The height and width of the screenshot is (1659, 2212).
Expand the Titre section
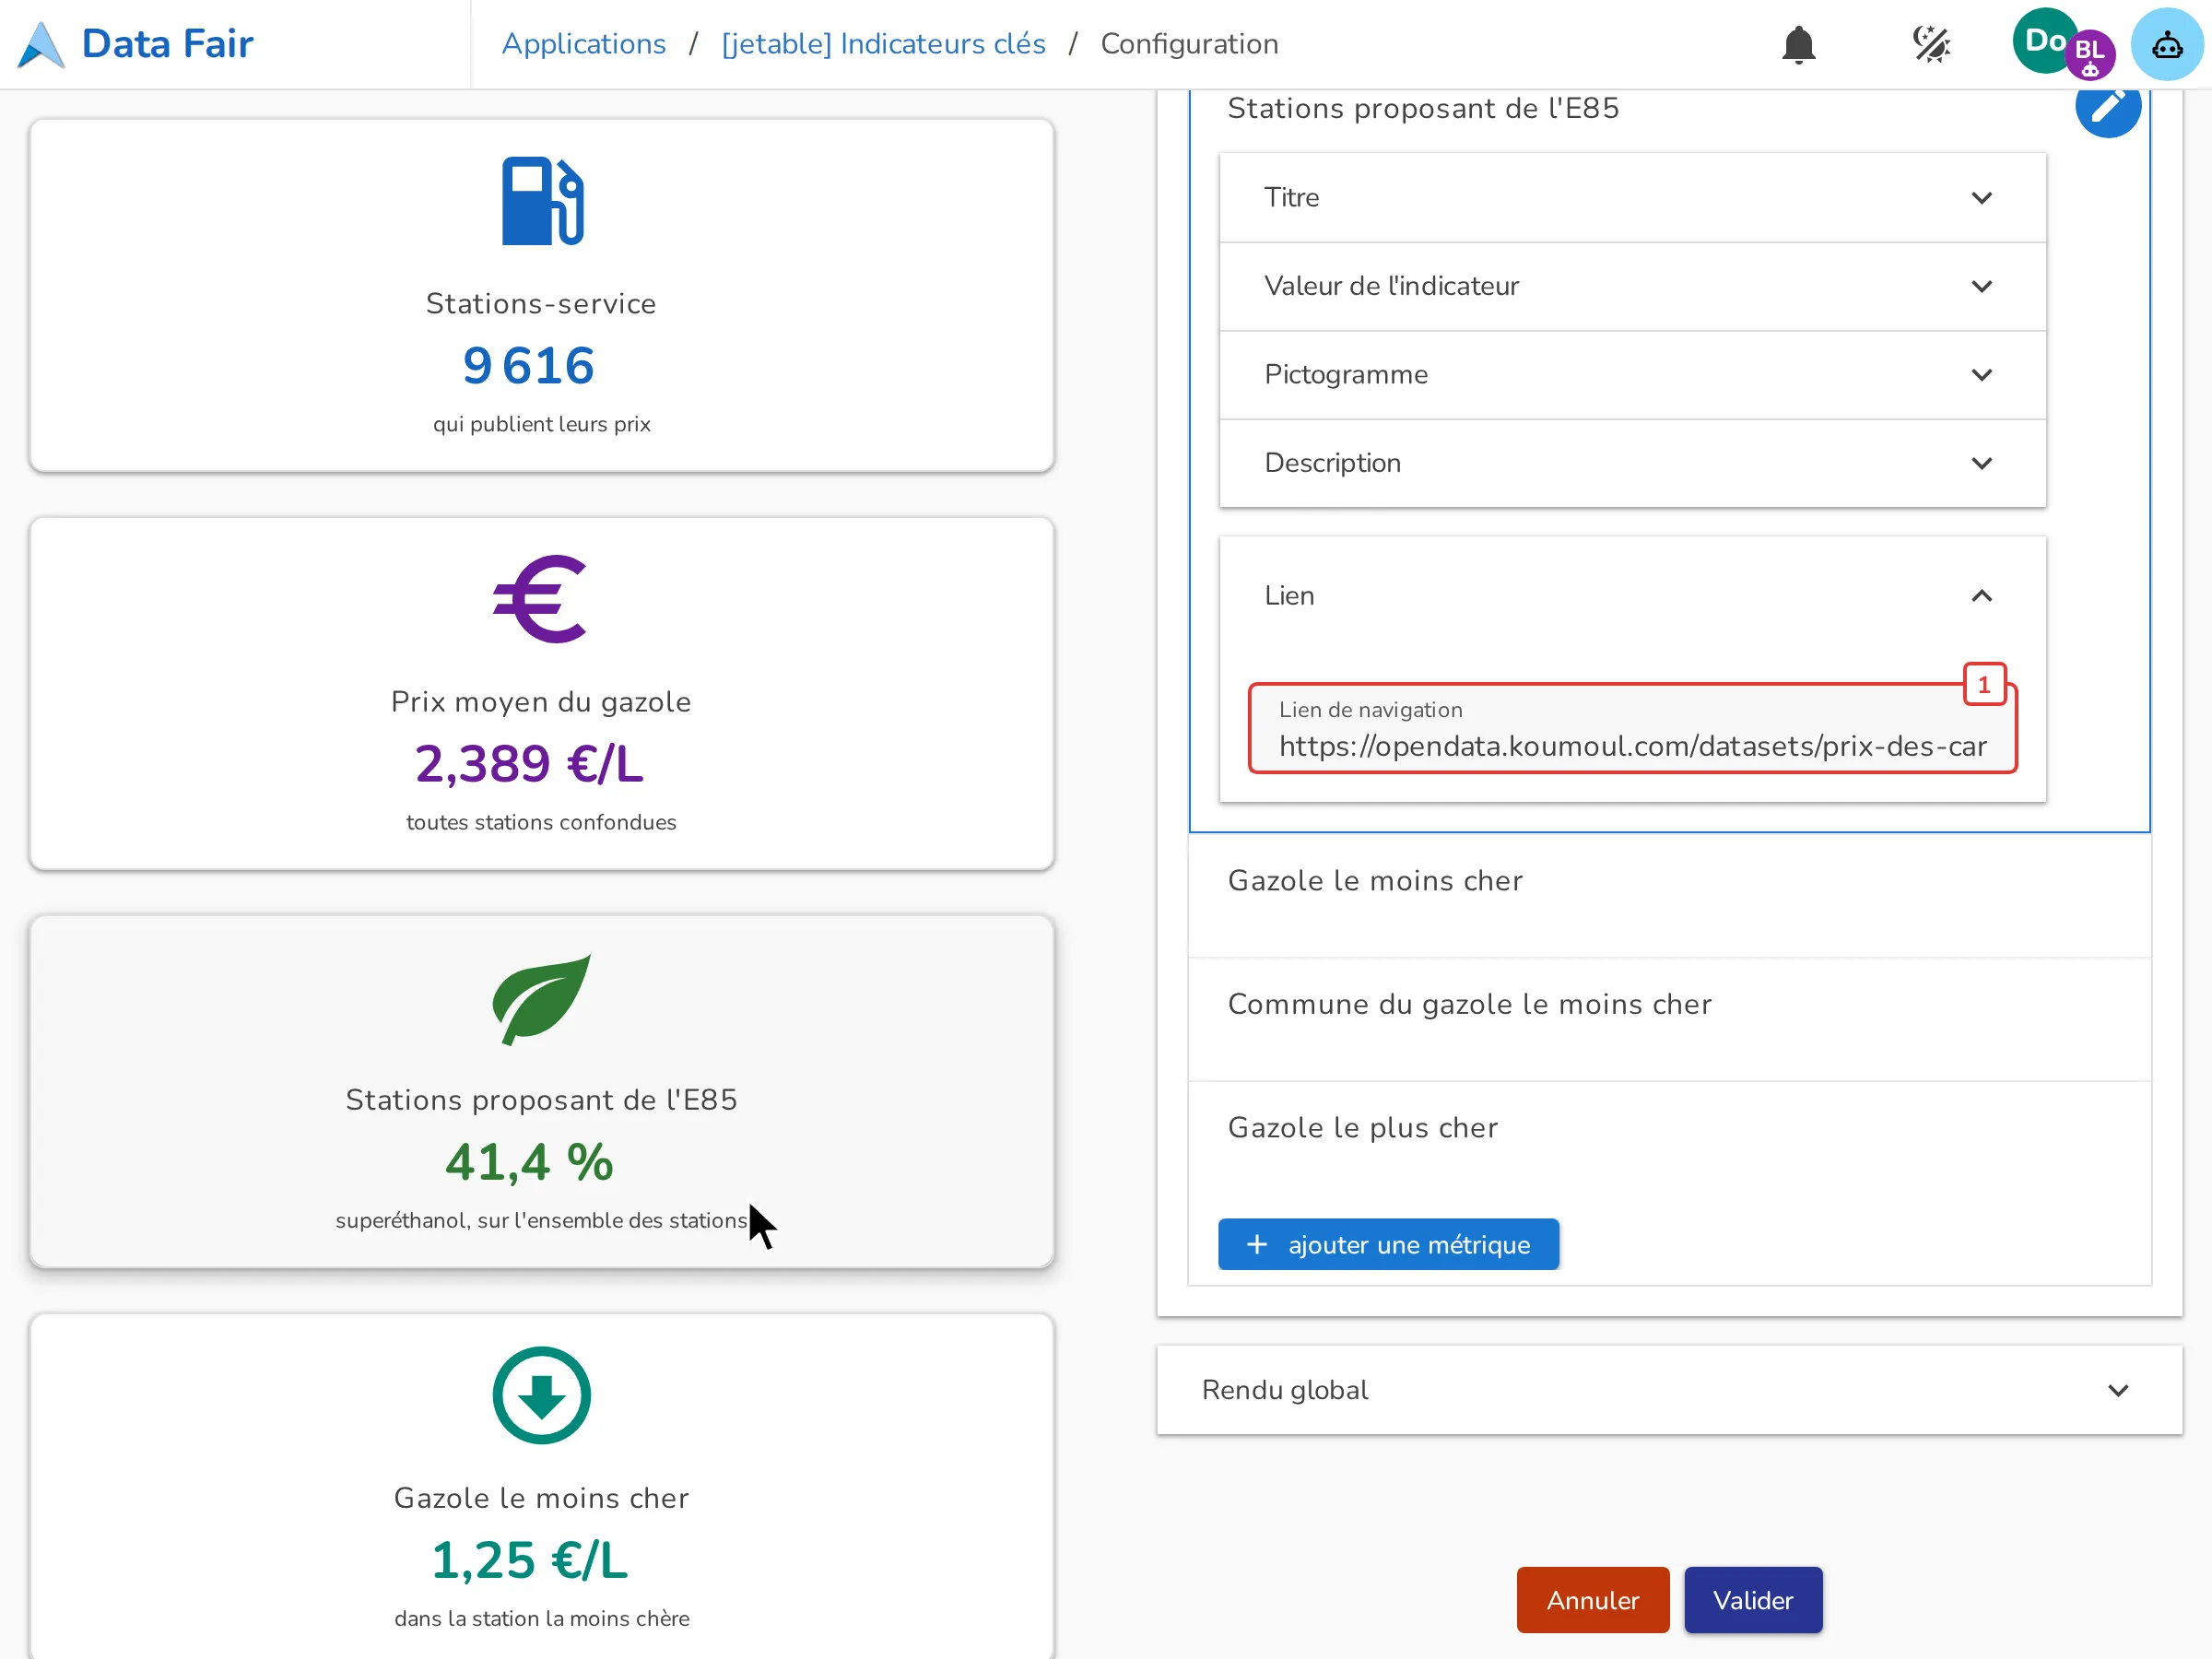point(1632,197)
